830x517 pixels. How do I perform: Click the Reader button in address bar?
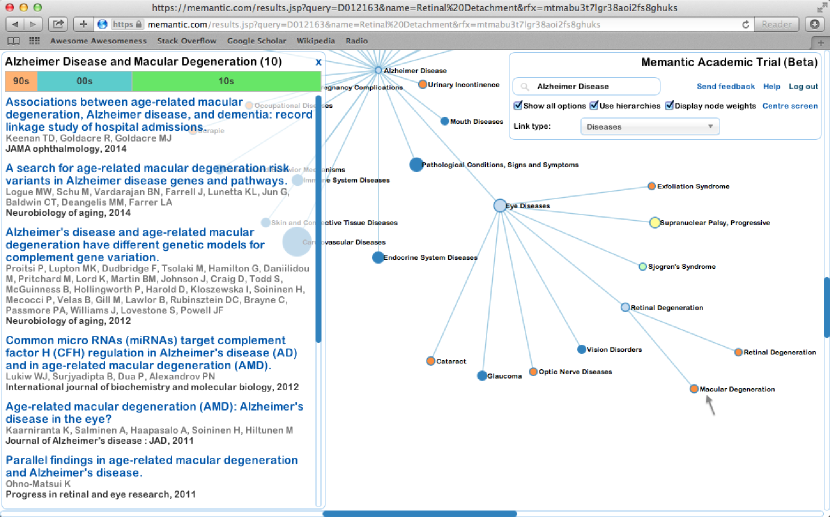(x=777, y=24)
